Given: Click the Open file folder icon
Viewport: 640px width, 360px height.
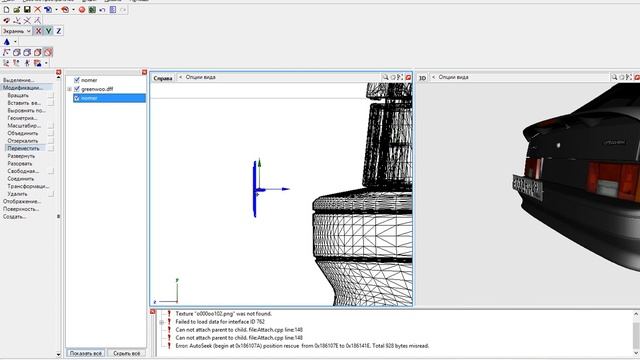Looking at the screenshot, I should click(17, 9).
